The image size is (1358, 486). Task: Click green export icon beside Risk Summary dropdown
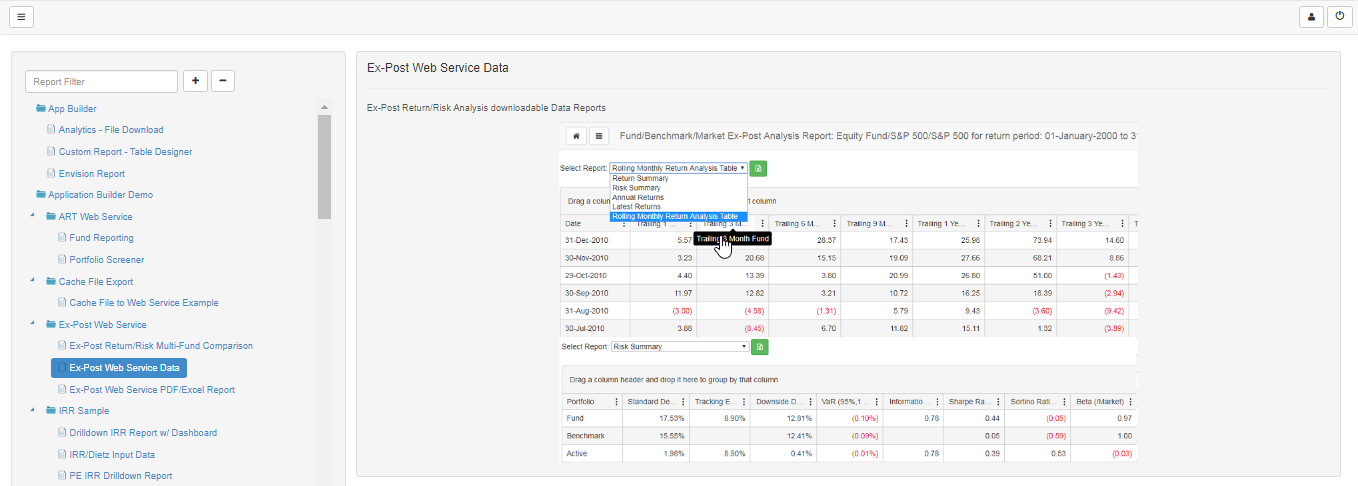click(759, 347)
